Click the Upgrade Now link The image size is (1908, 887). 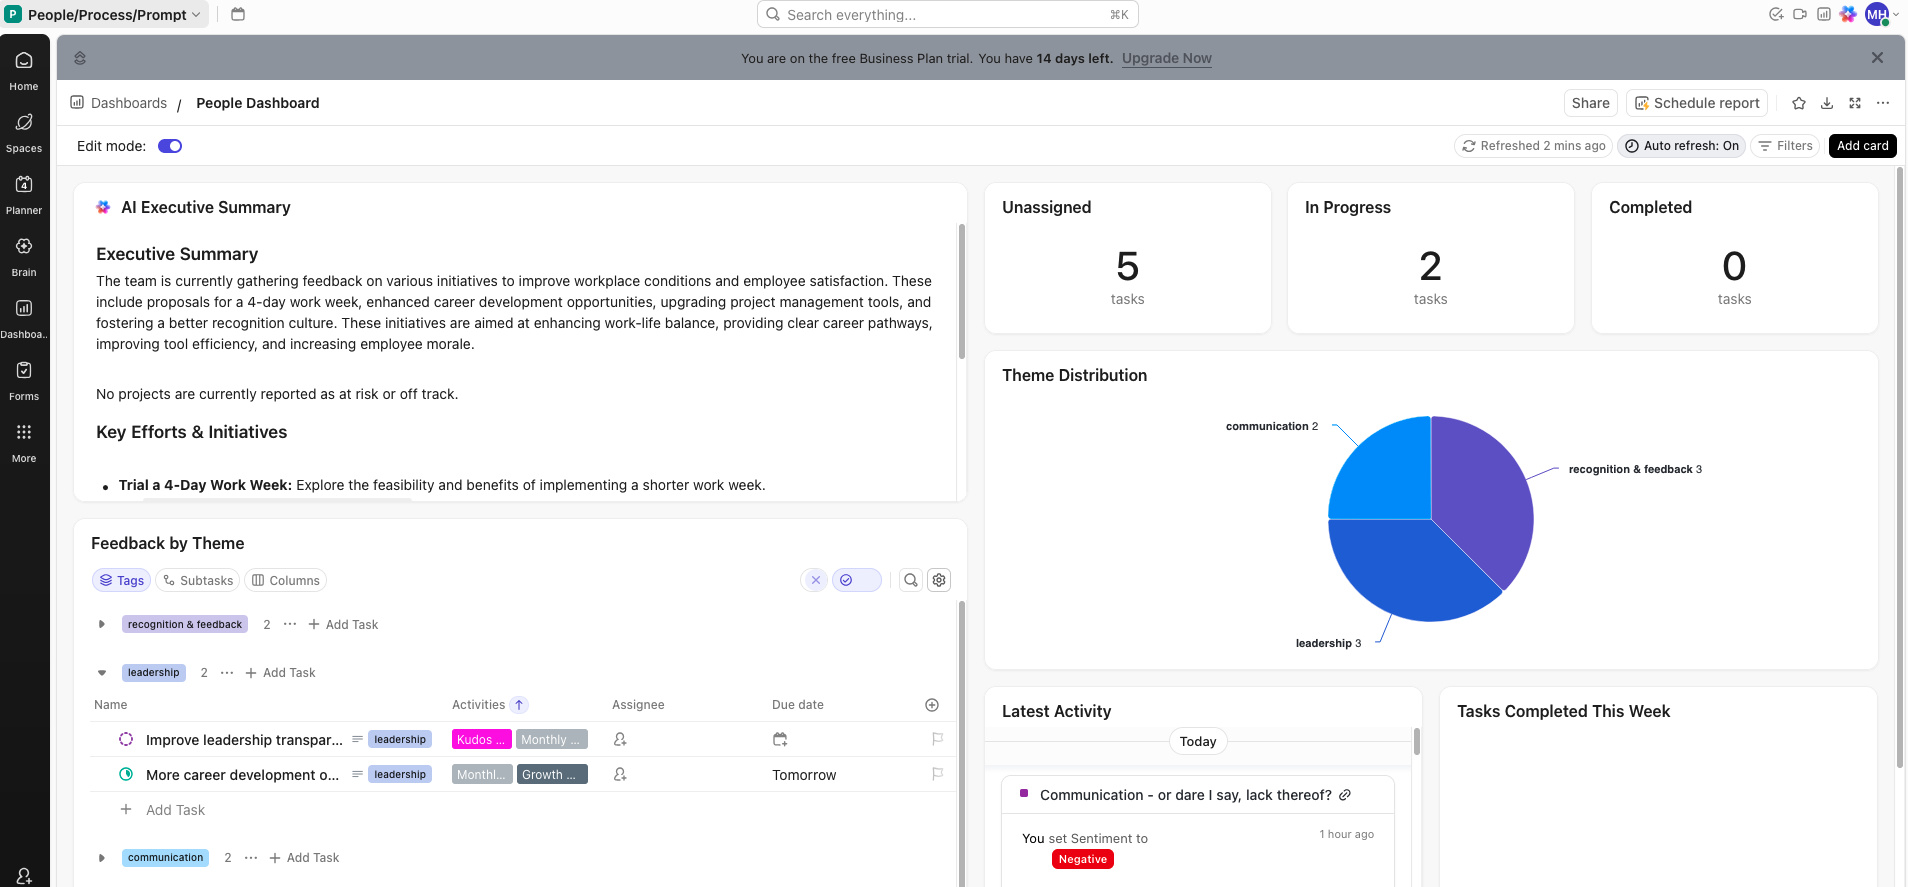click(x=1166, y=58)
